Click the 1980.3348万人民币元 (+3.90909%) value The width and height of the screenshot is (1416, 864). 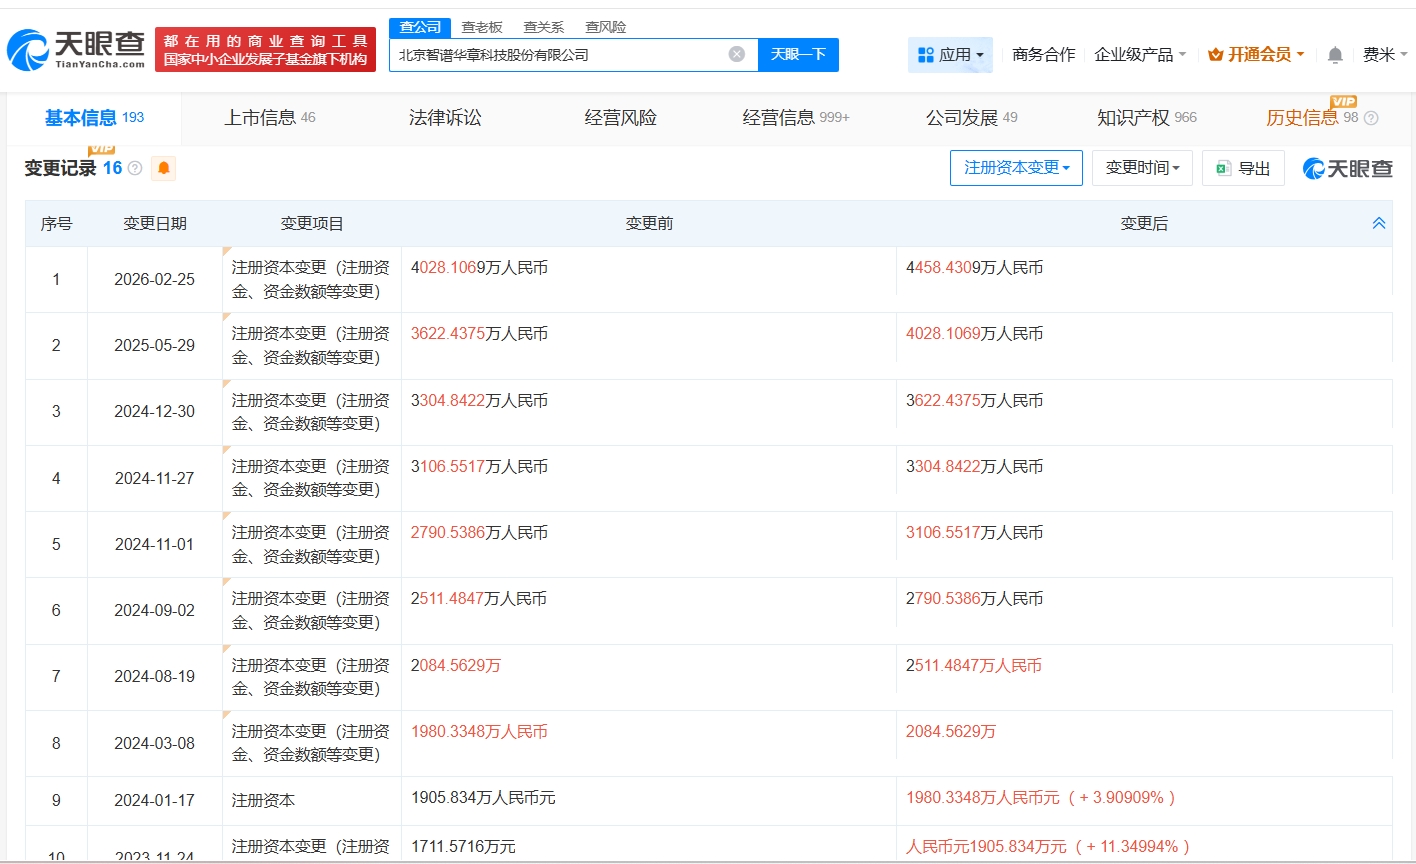[x=1041, y=798]
